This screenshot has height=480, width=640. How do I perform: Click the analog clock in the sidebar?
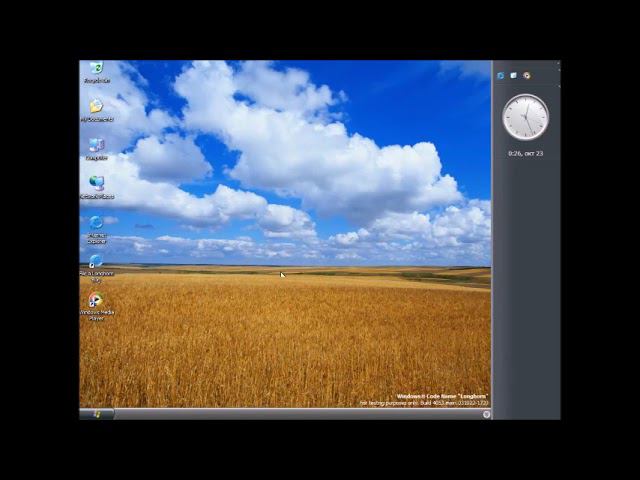click(x=525, y=117)
